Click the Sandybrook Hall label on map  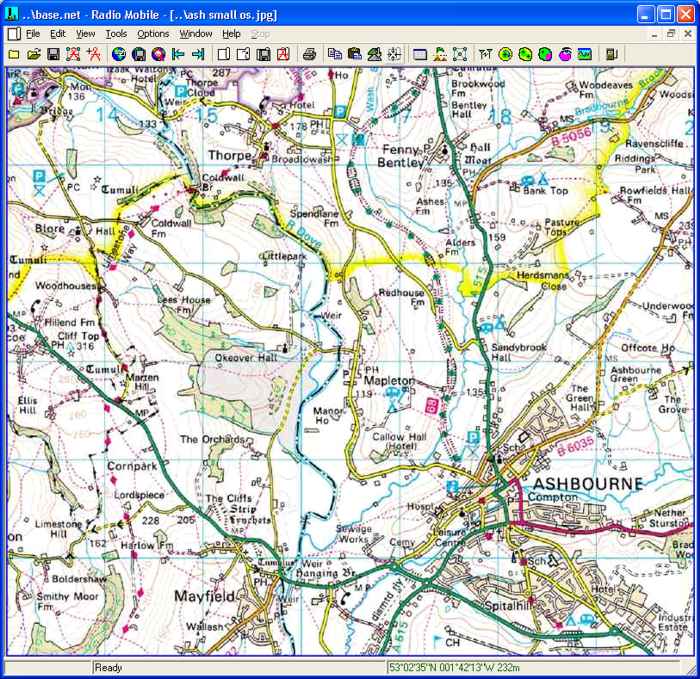tap(519, 352)
